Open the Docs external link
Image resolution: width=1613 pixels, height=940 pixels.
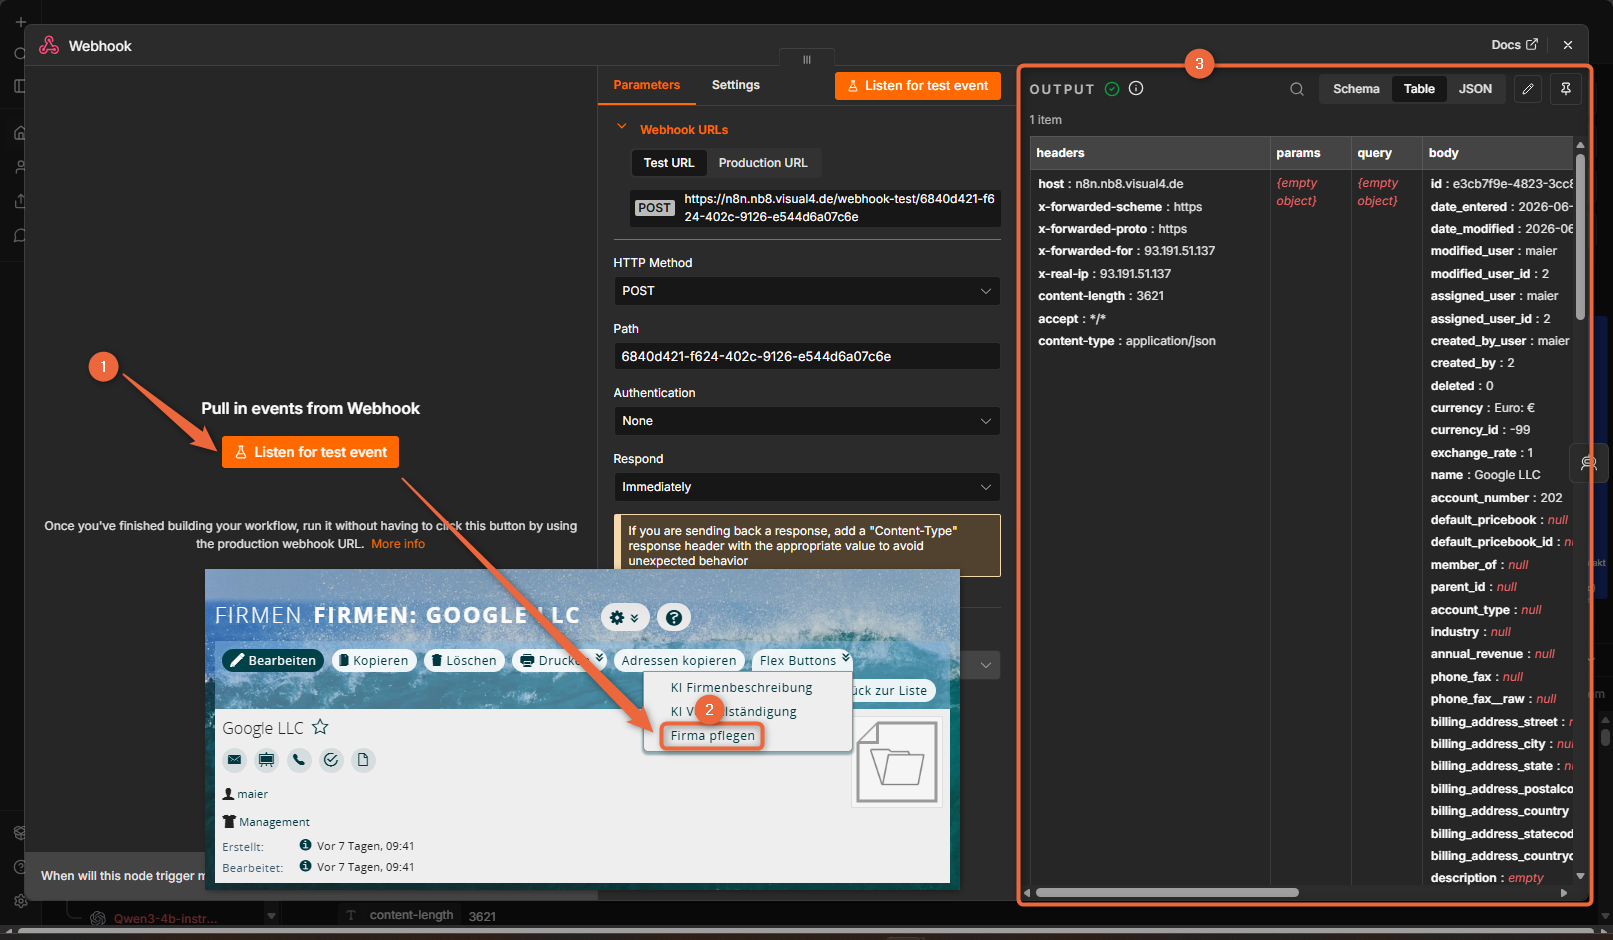(1514, 45)
